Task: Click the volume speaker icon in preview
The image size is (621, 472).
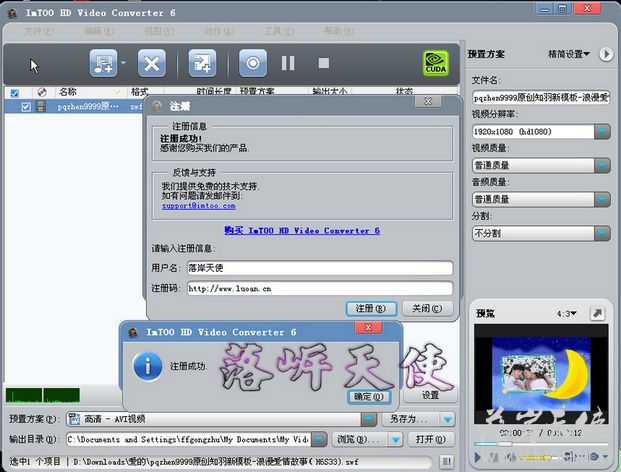Action: [511, 457]
